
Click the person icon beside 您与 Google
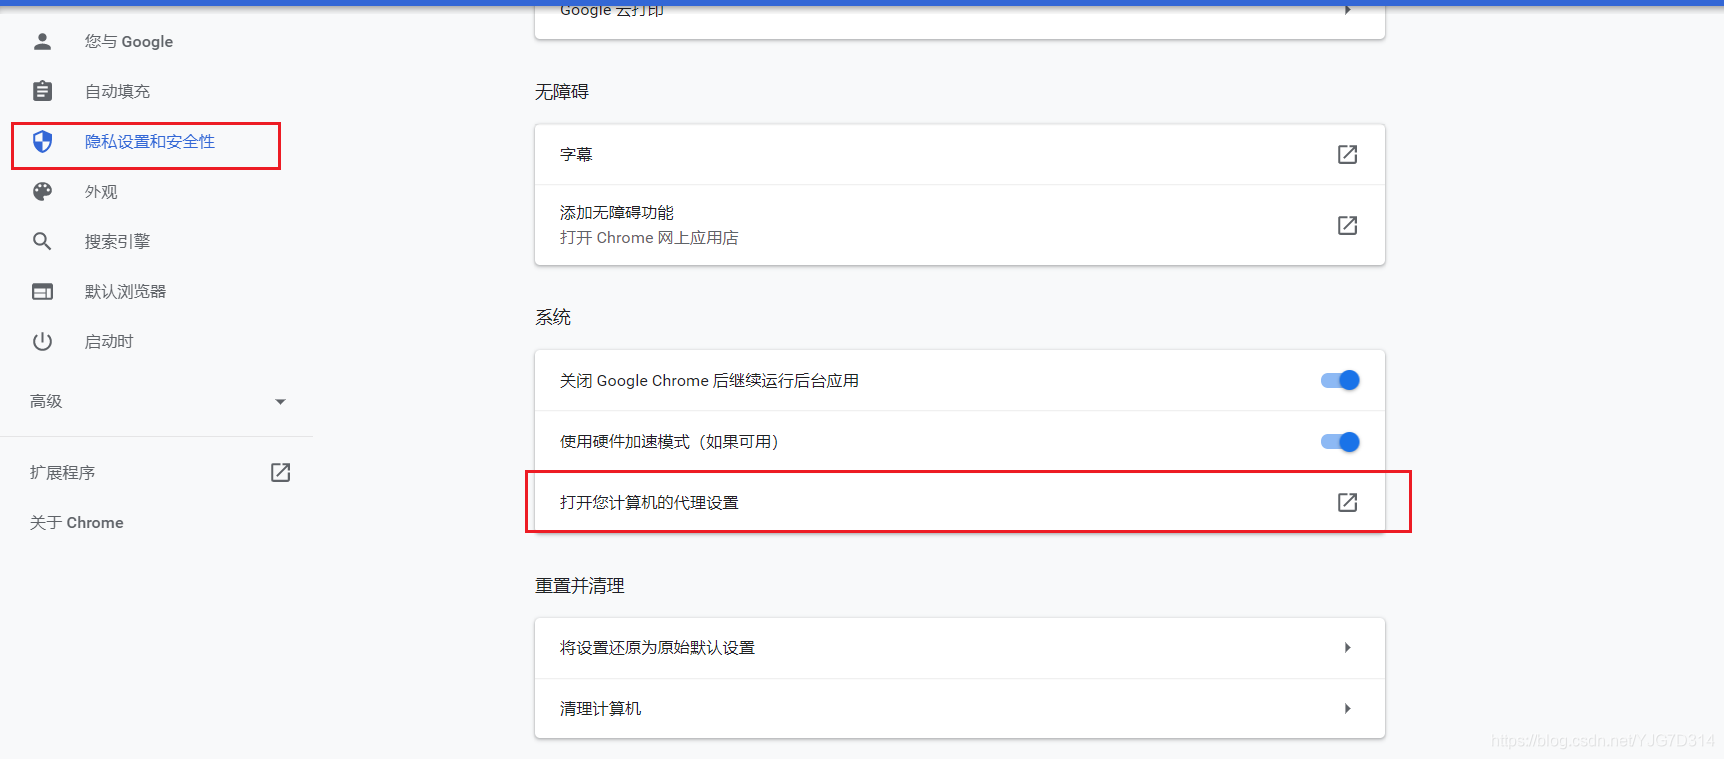tap(42, 41)
